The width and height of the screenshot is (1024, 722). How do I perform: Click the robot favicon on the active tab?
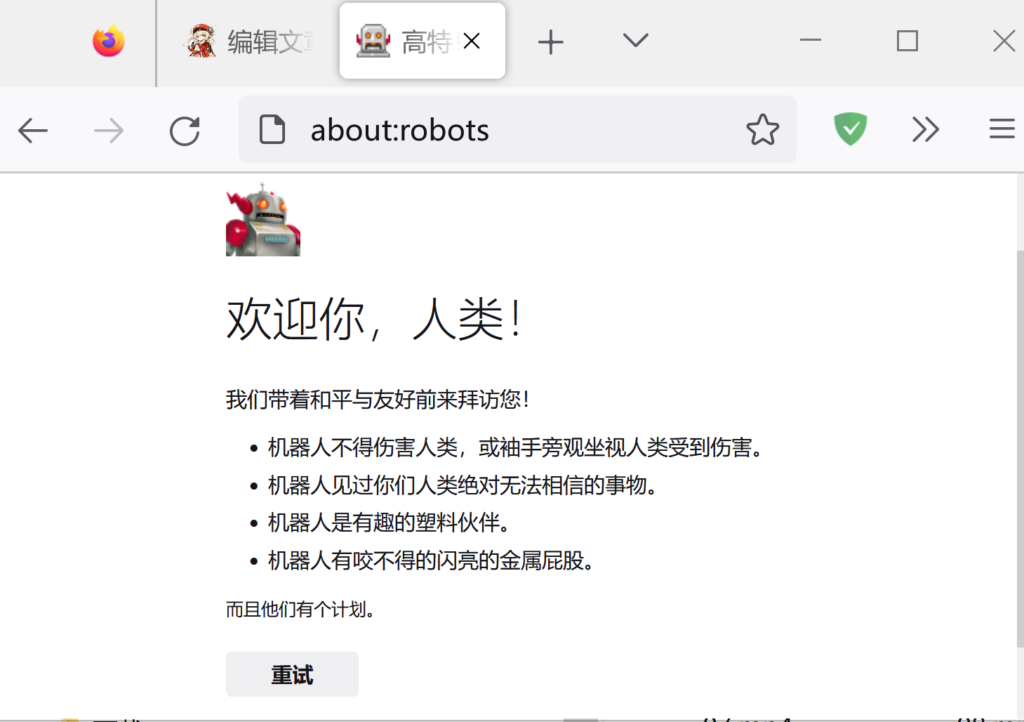point(374,40)
